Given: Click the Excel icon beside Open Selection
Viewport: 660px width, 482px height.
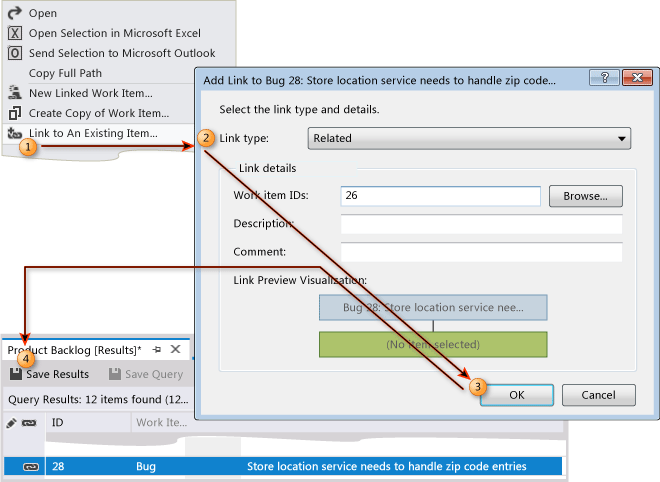Looking at the screenshot, I should (x=15, y=33).
